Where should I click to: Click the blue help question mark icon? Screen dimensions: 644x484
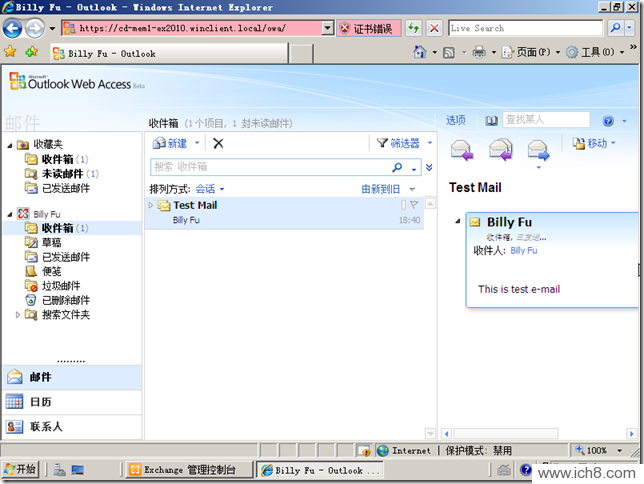coord(608,121)
